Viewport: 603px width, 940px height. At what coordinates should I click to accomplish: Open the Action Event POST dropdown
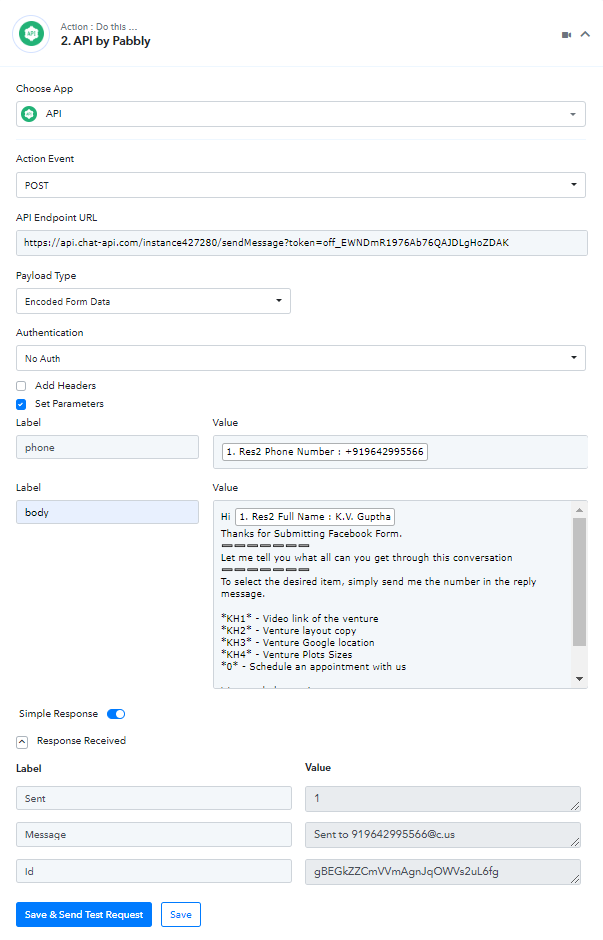pyautogui.click(x=300, y=185)
